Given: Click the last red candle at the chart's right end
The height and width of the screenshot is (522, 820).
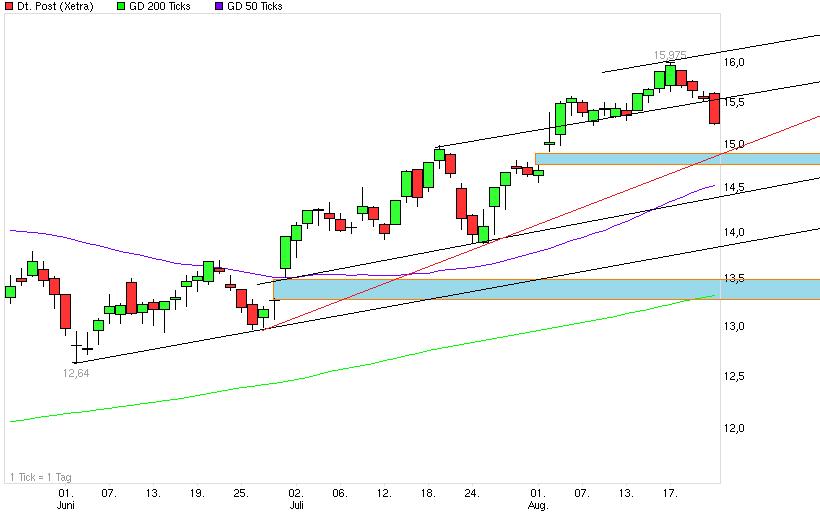Looking at the screenshot, I should [714, 109].
